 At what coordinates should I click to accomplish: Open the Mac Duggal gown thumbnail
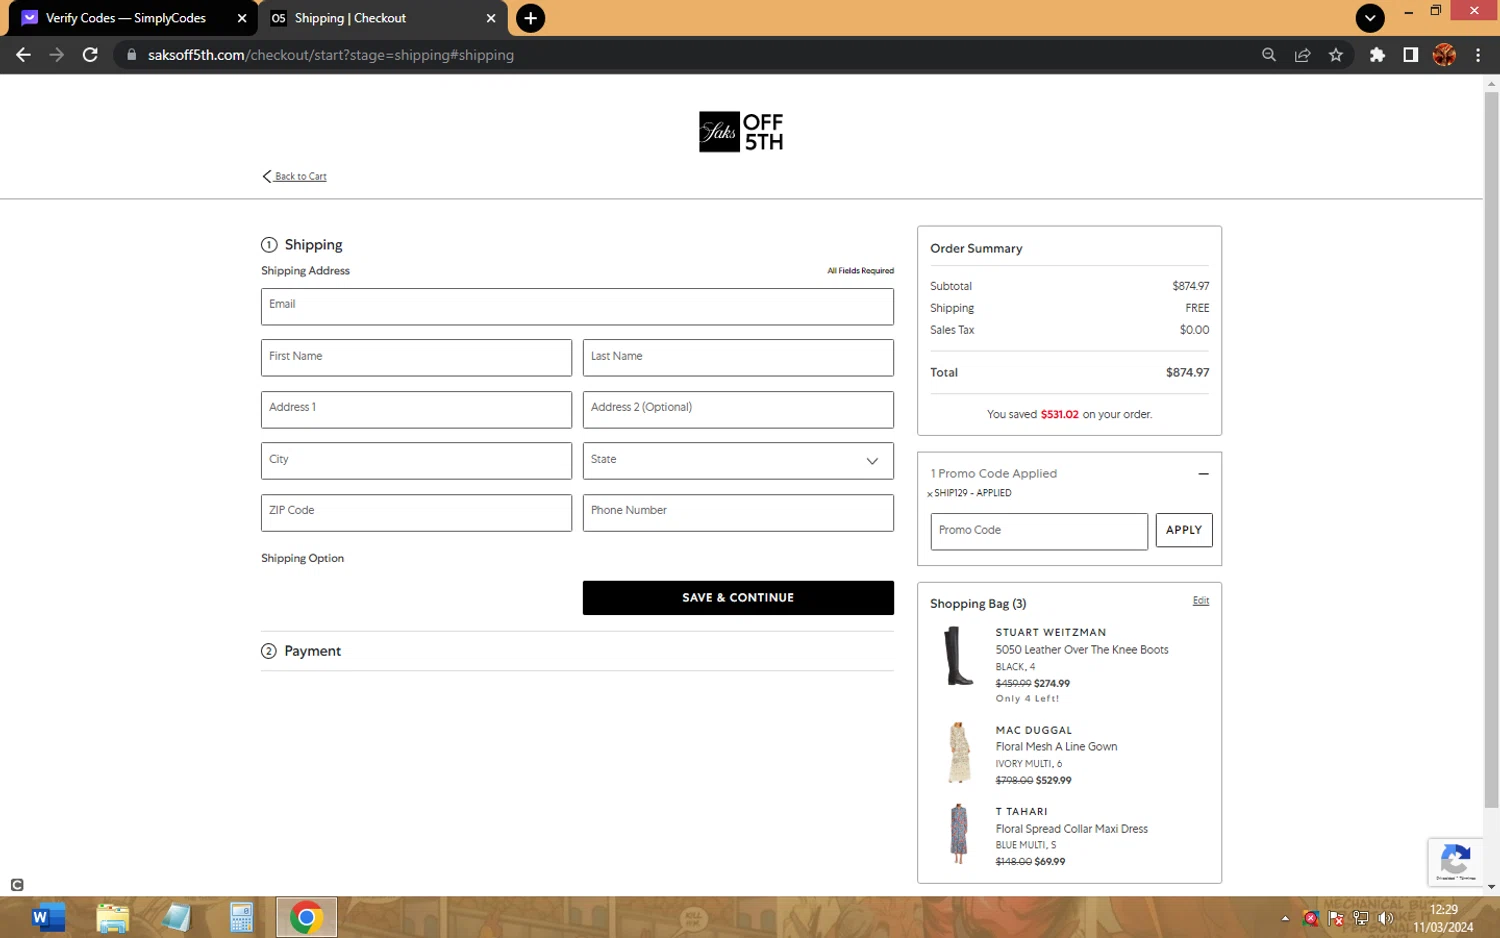(x=959, y=752)
